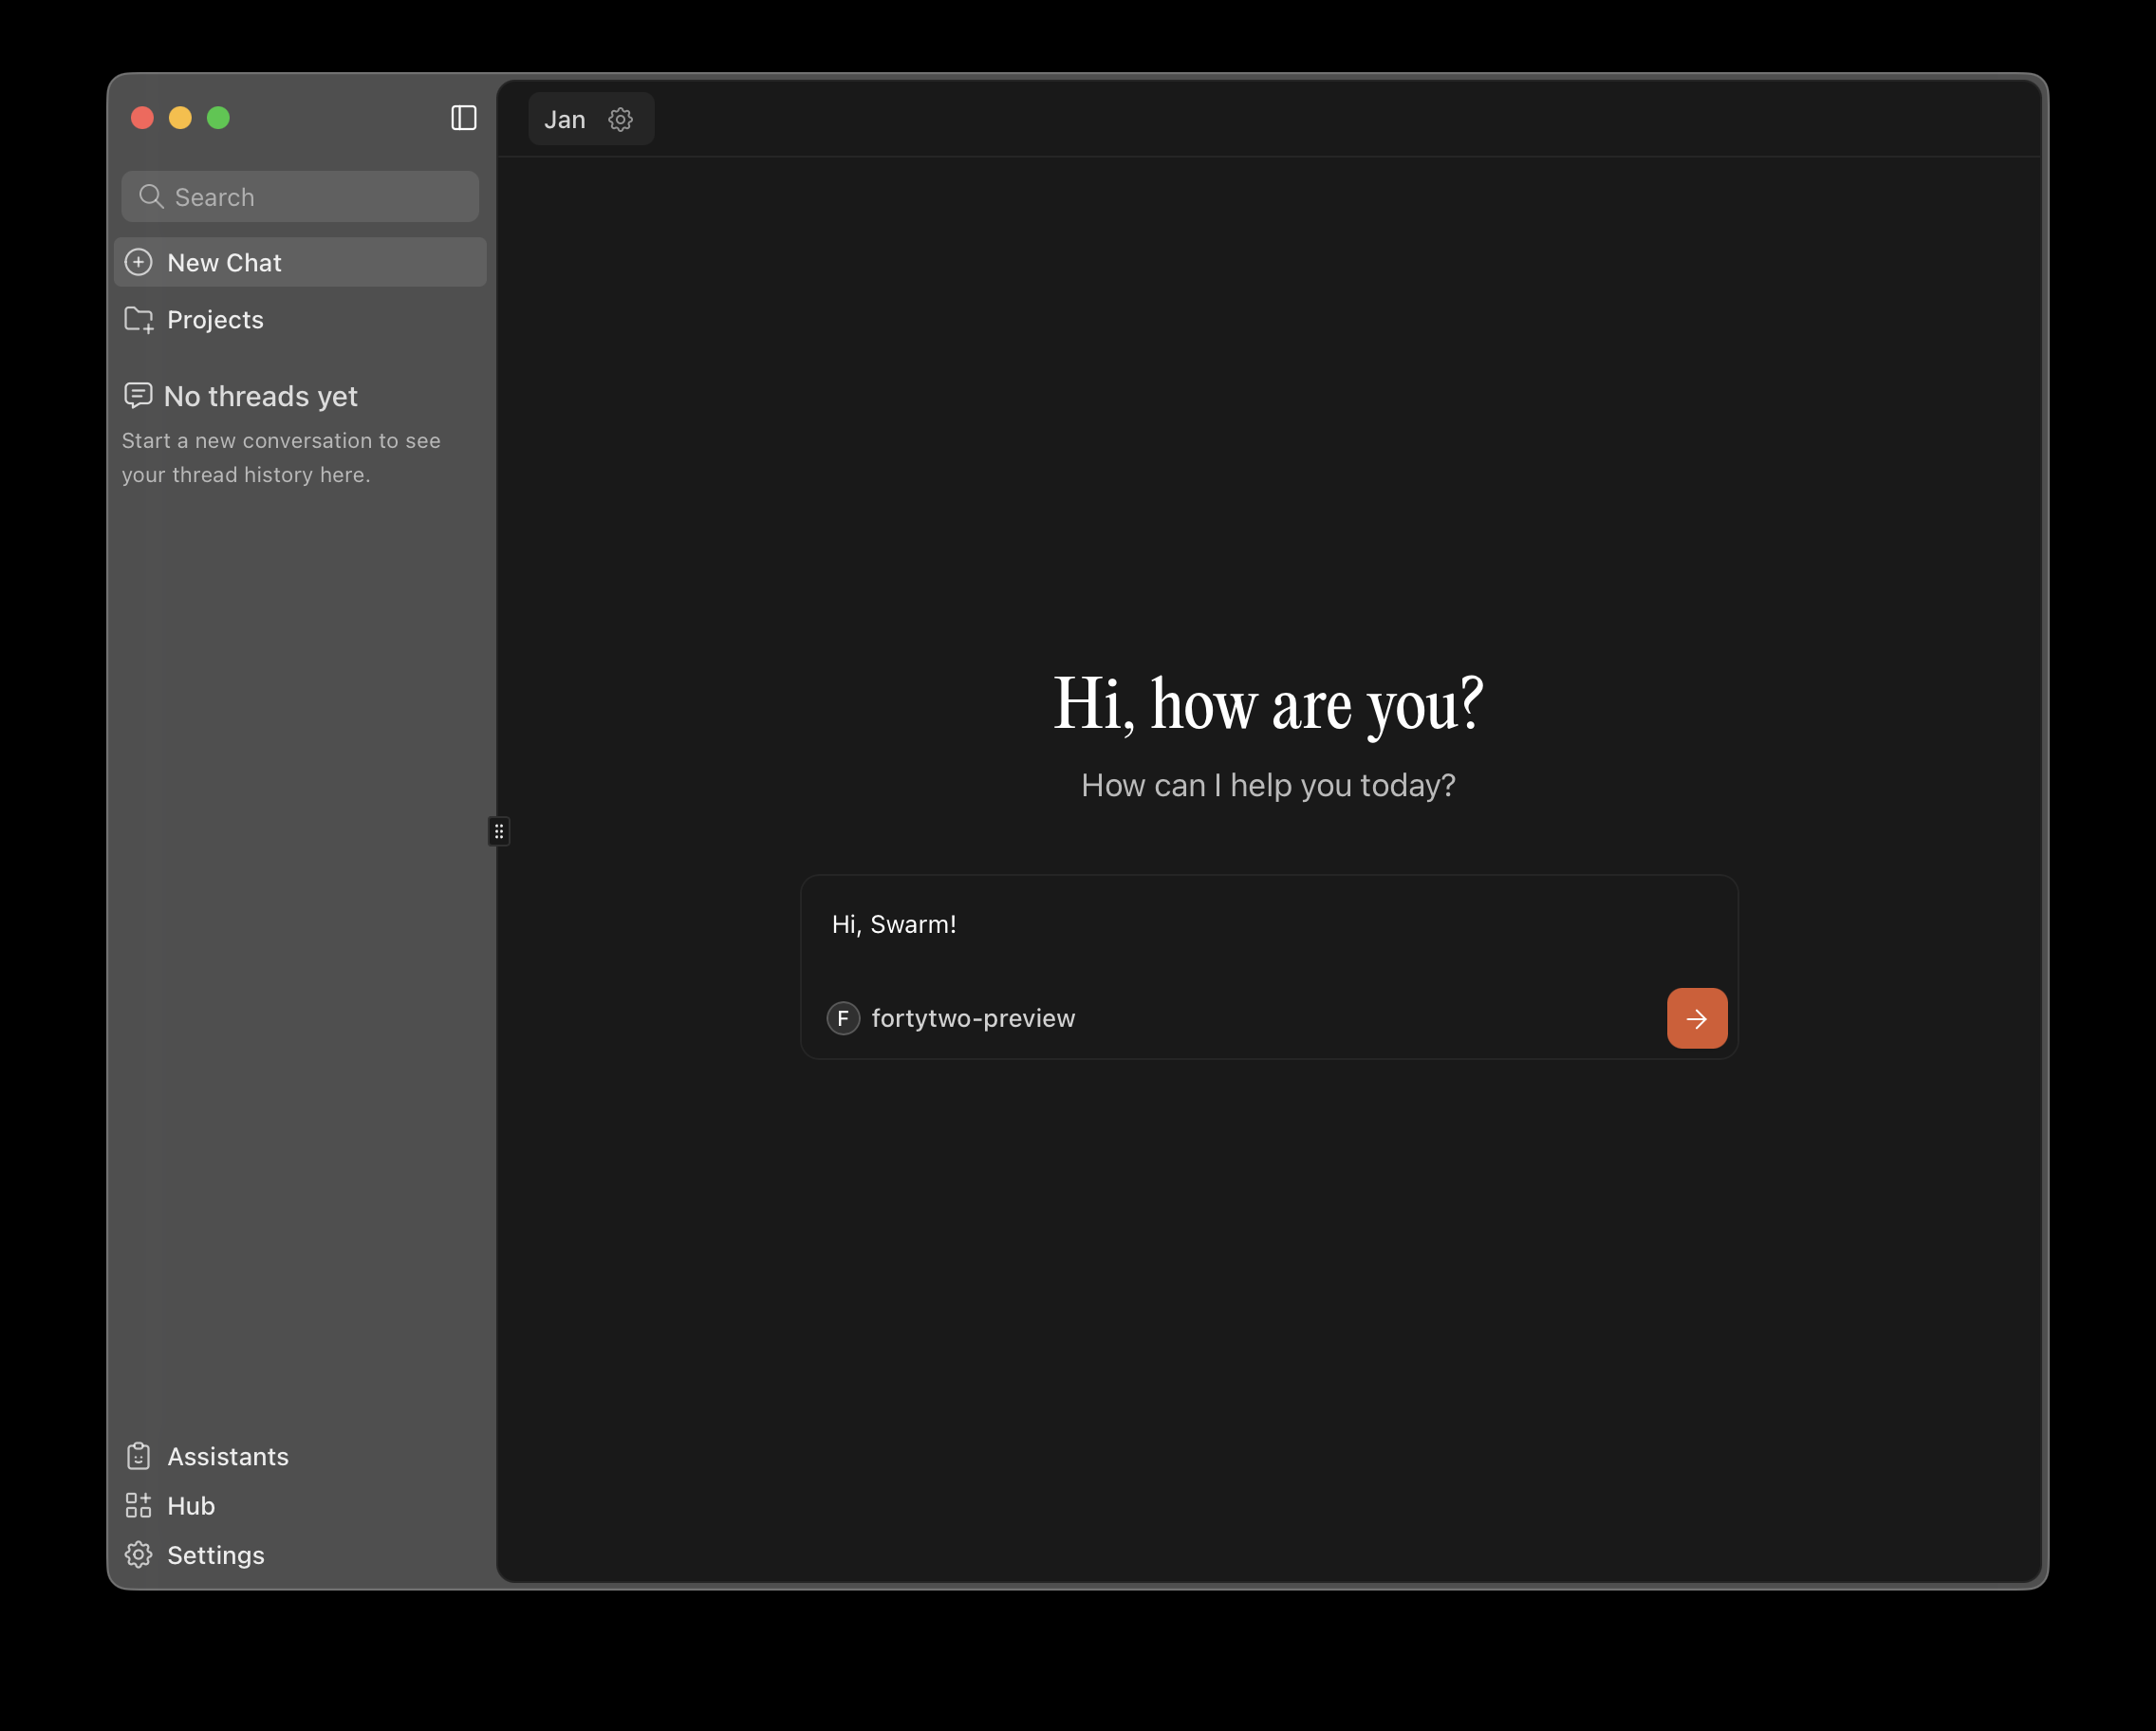
Task: Click the green maximize traffic light
Action: click(x=218, y=117)
